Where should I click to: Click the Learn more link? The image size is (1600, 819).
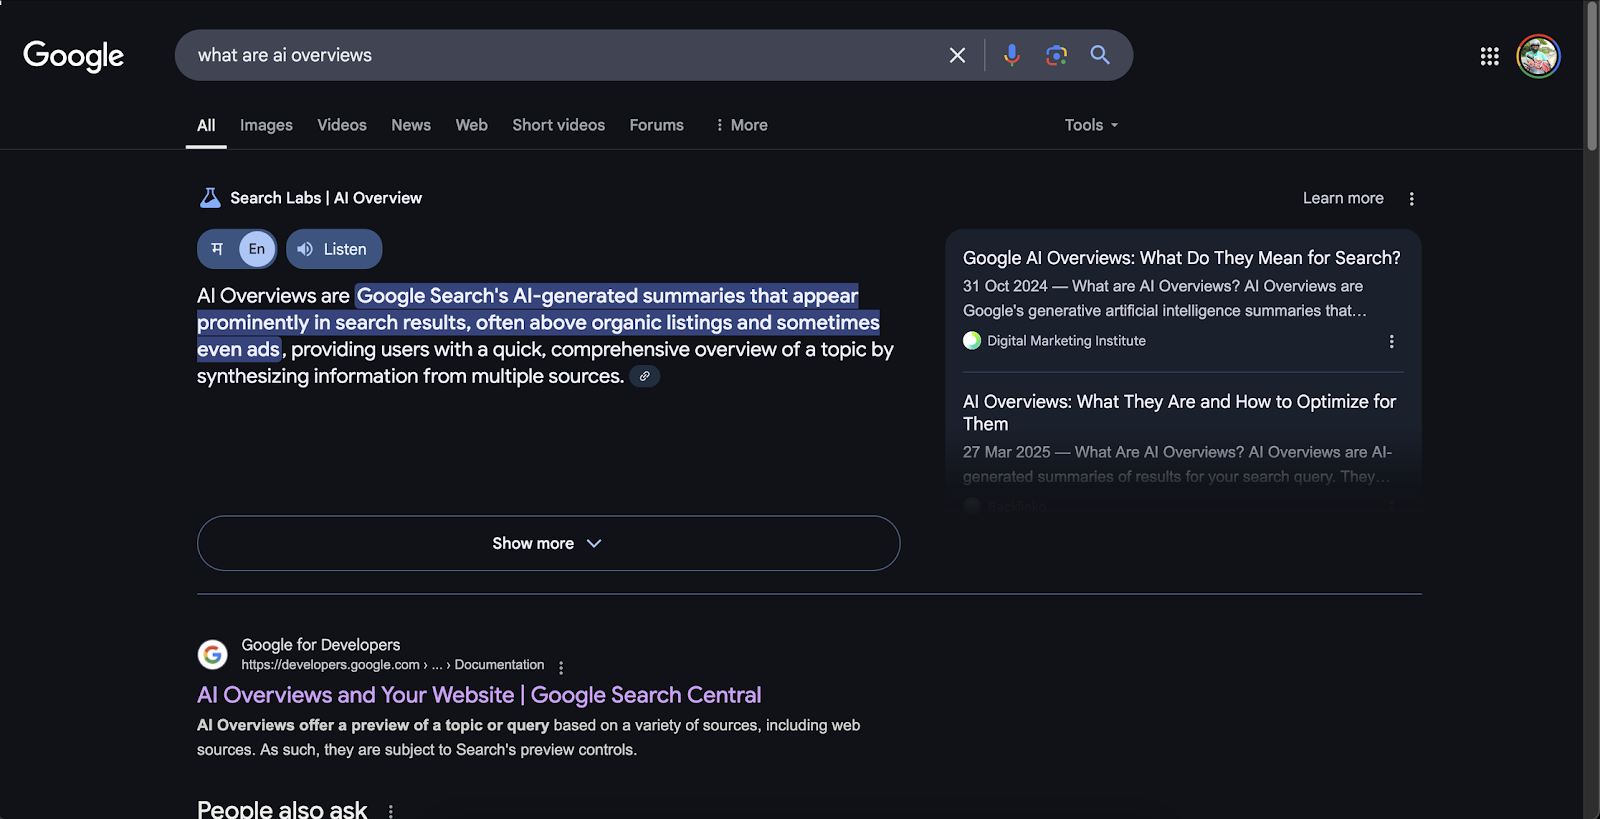point(1343,198)
